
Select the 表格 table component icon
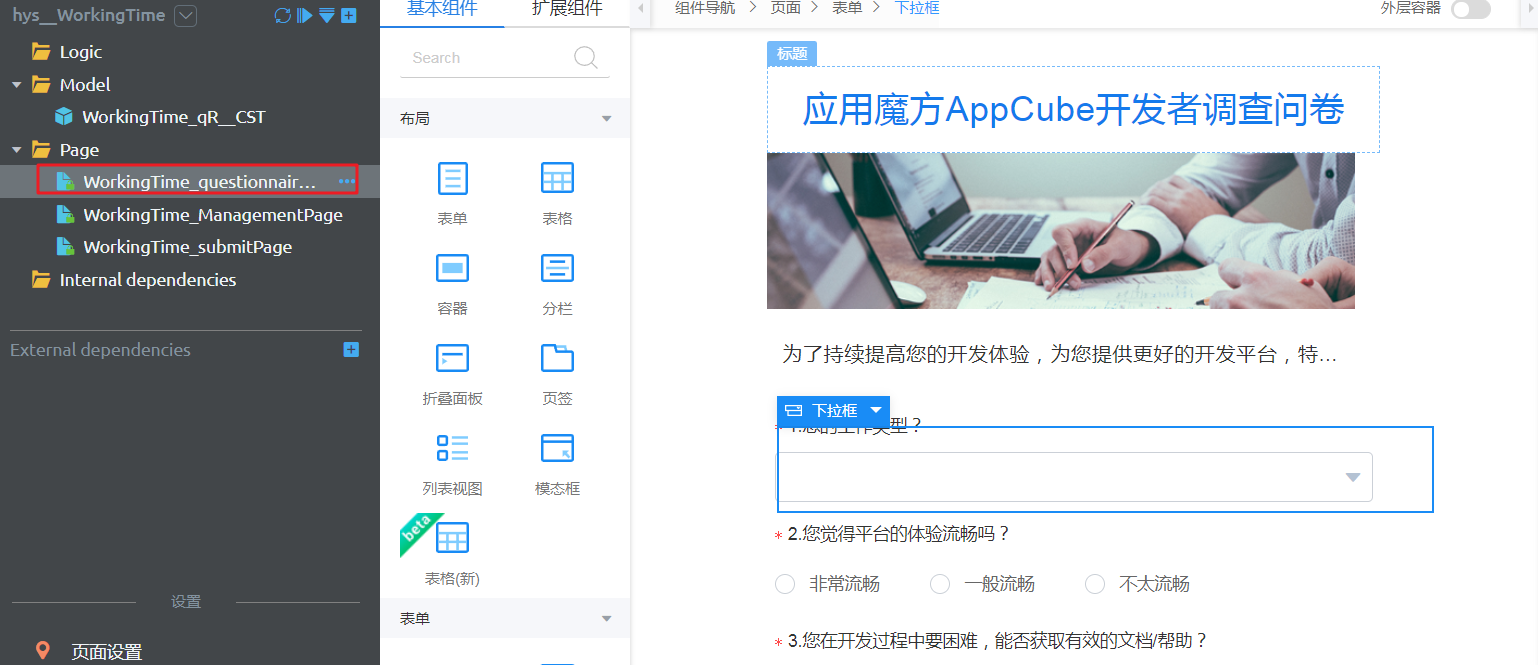(558, 178)
